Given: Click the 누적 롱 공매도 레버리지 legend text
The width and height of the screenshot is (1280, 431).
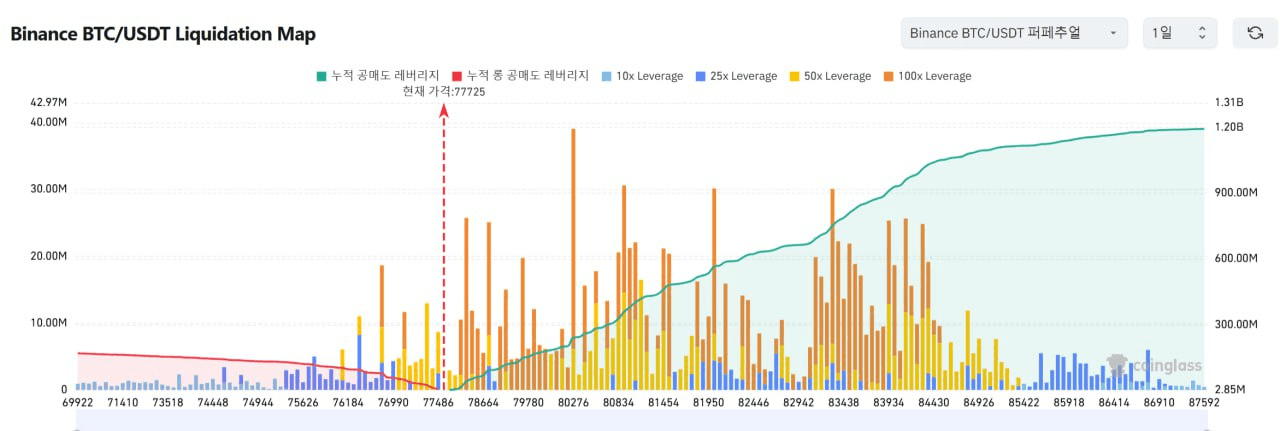Looking at the screenshot, I should coord(527,76).
